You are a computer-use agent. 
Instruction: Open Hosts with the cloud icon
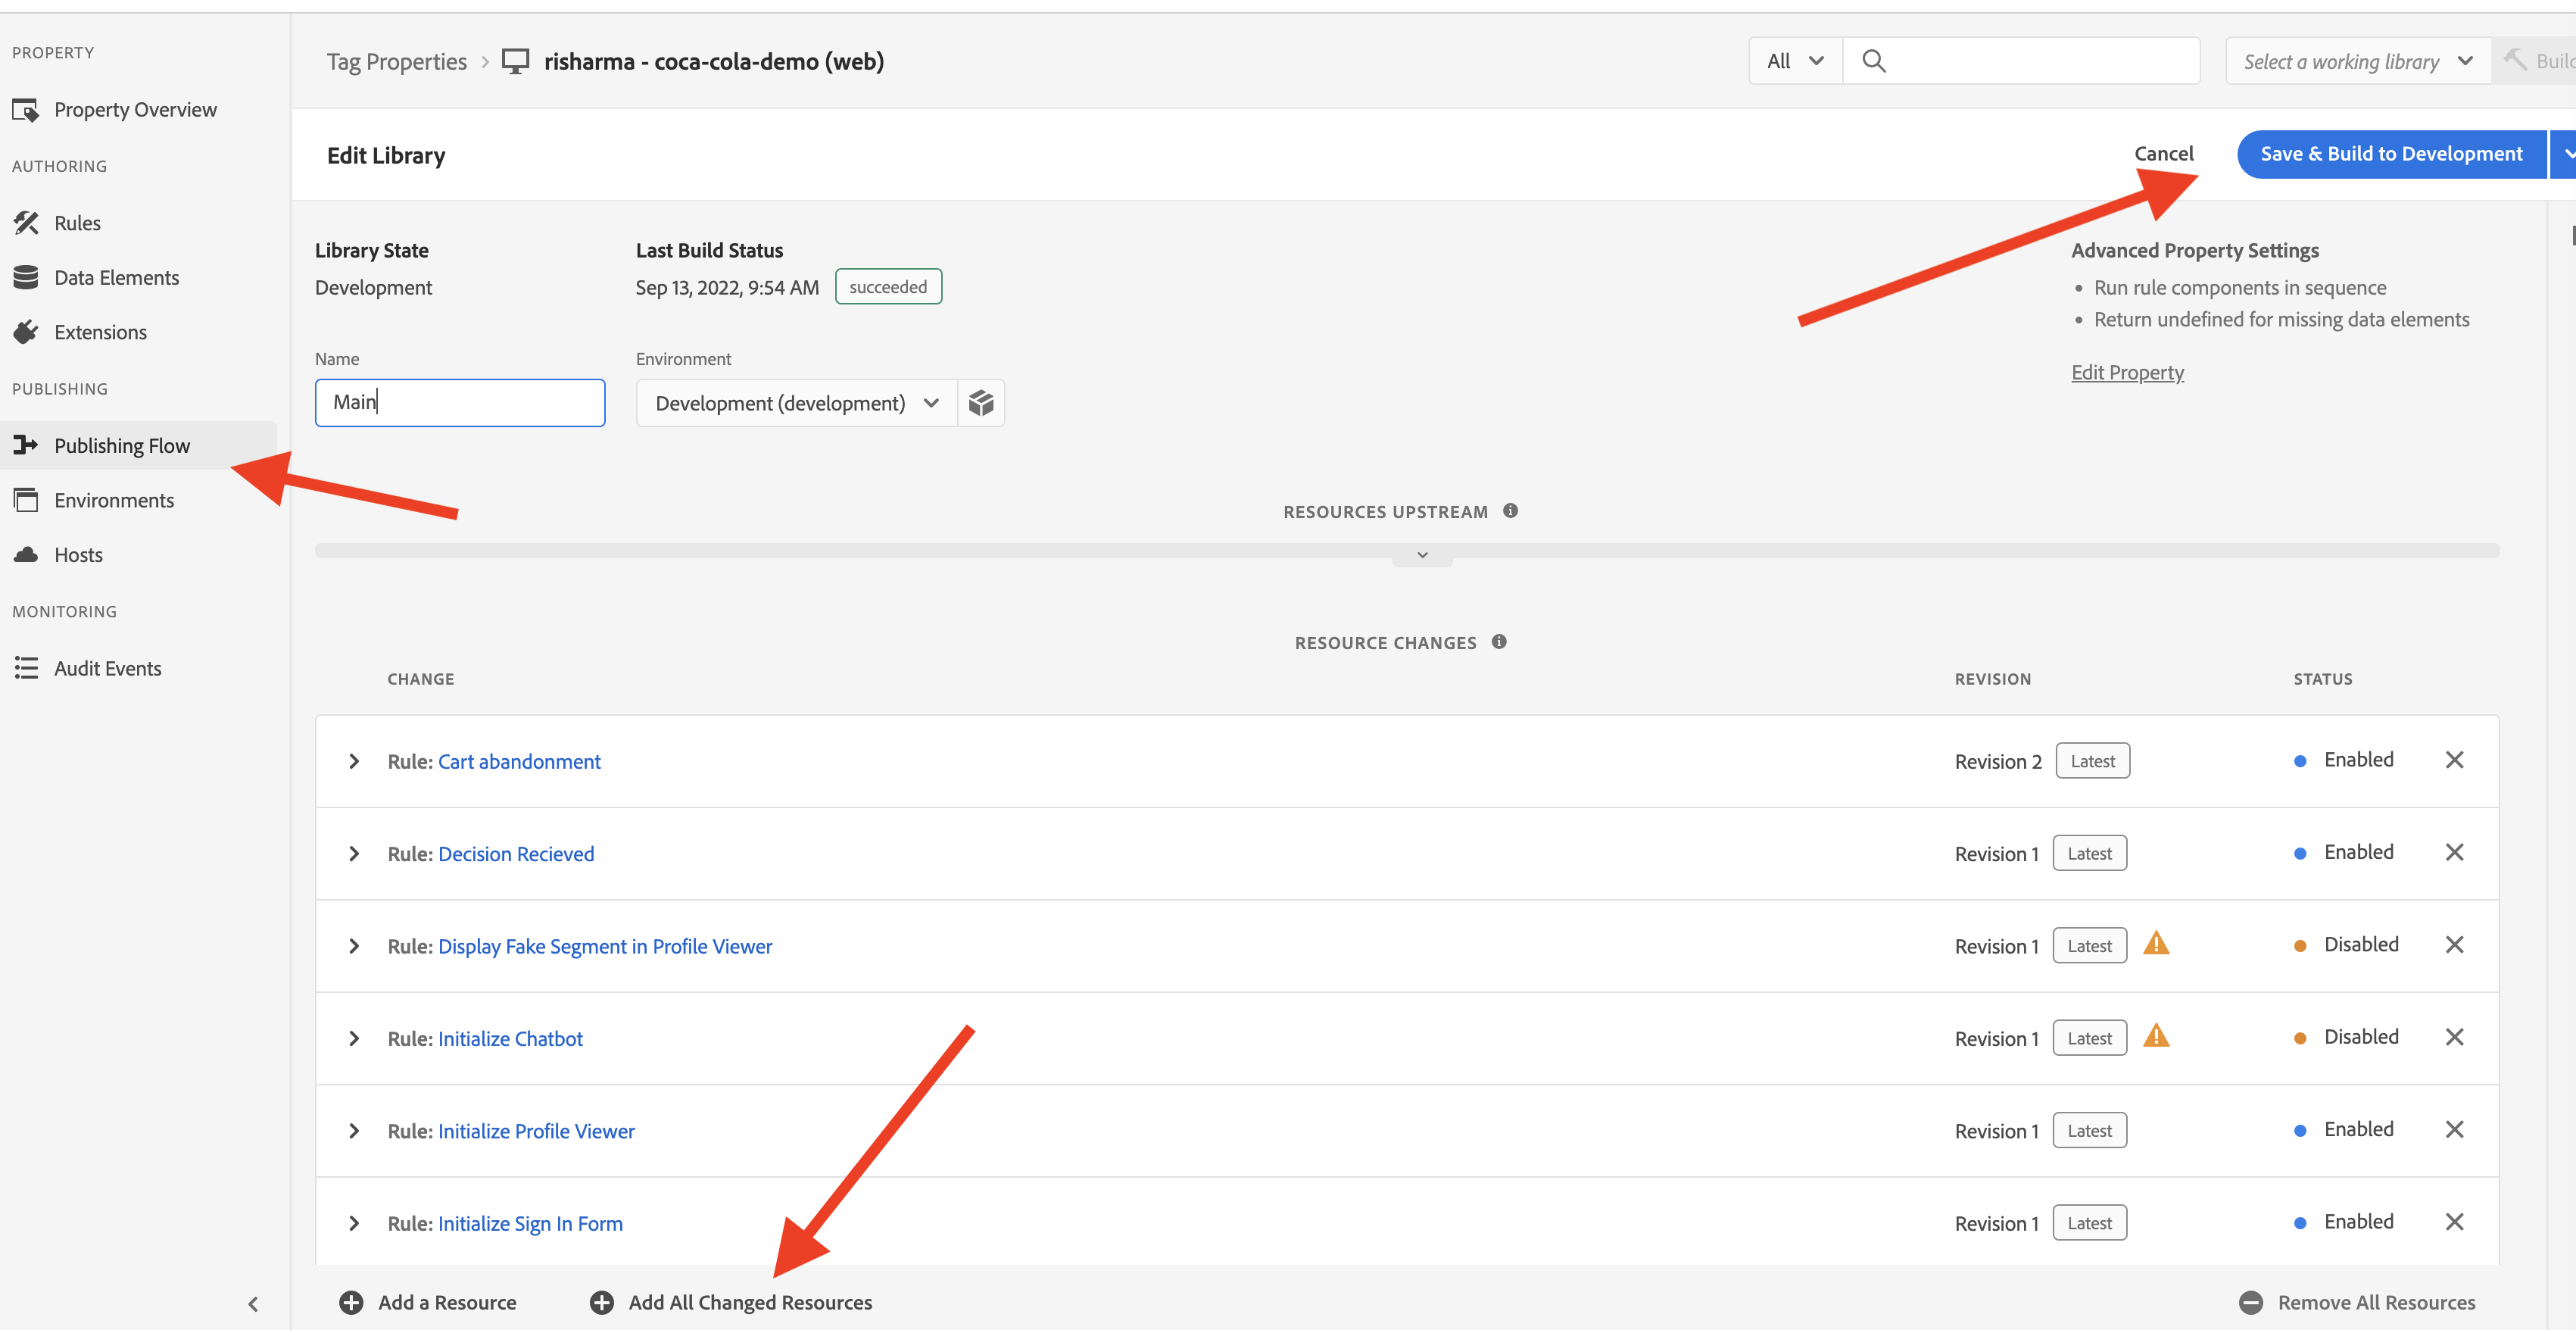coord(26,555)
